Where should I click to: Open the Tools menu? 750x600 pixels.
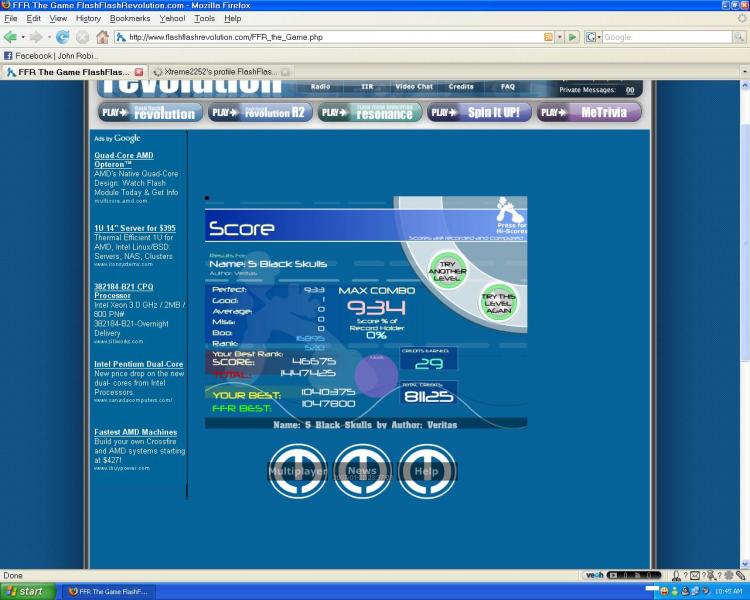pyautogui.click(x=204, y=18)
